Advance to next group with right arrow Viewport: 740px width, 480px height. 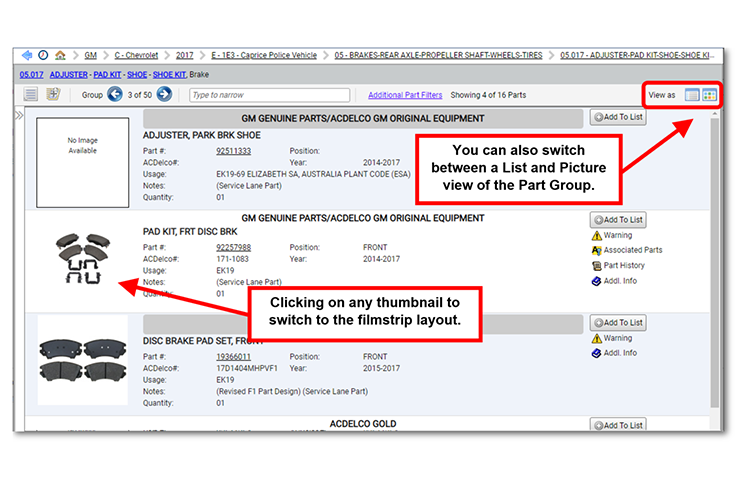pos(164,95)
